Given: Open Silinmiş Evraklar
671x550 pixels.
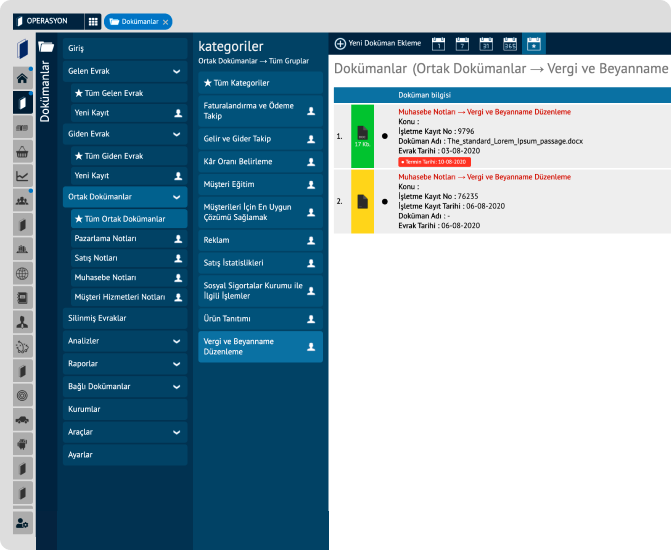Looking at the screenshot, I should pos(125,318).
